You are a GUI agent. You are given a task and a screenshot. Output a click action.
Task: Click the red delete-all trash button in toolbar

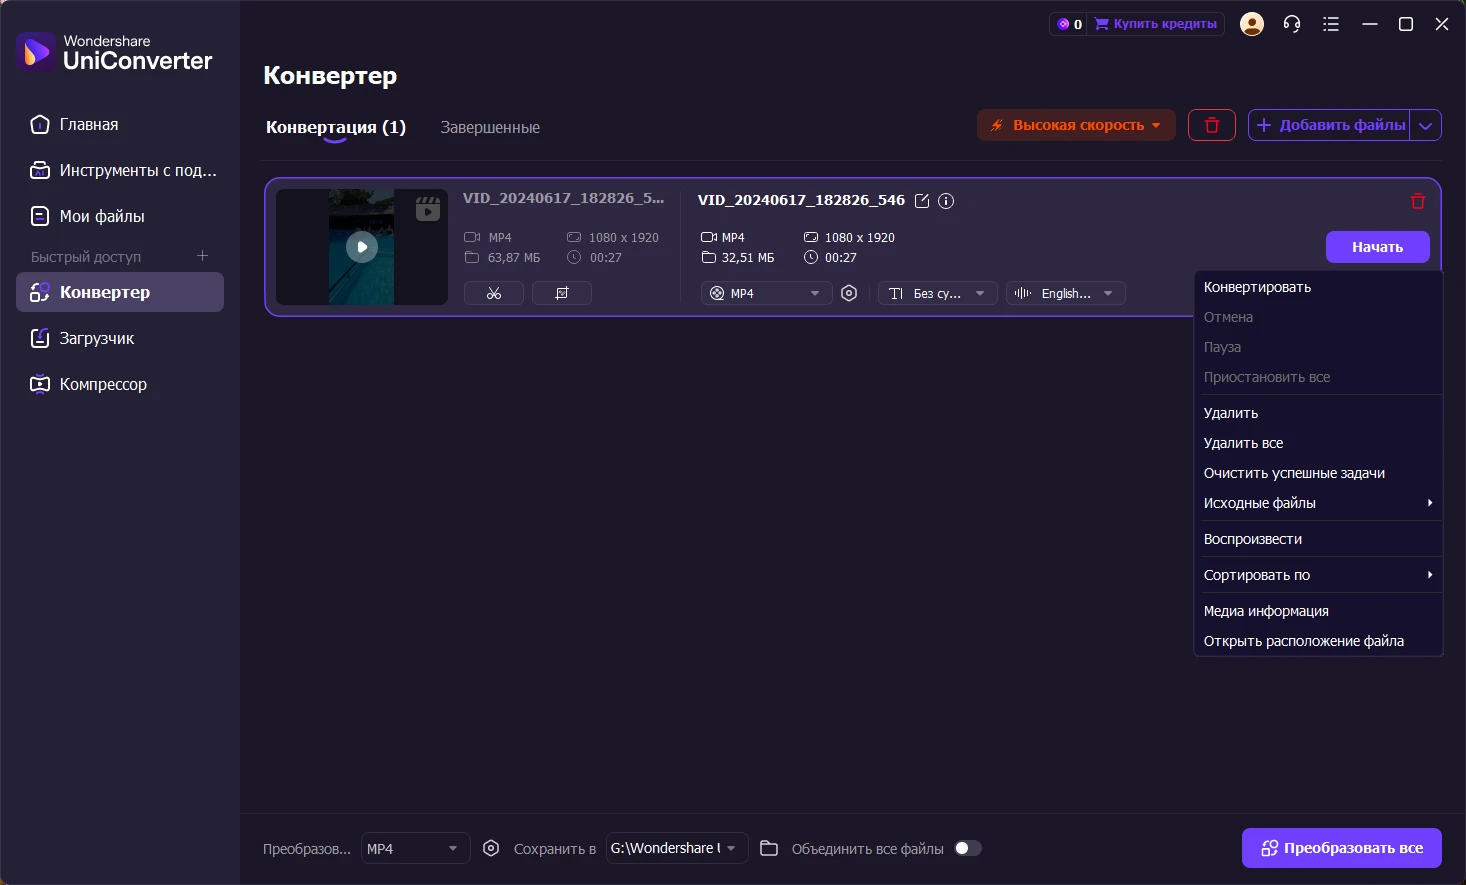(1211, 125)
